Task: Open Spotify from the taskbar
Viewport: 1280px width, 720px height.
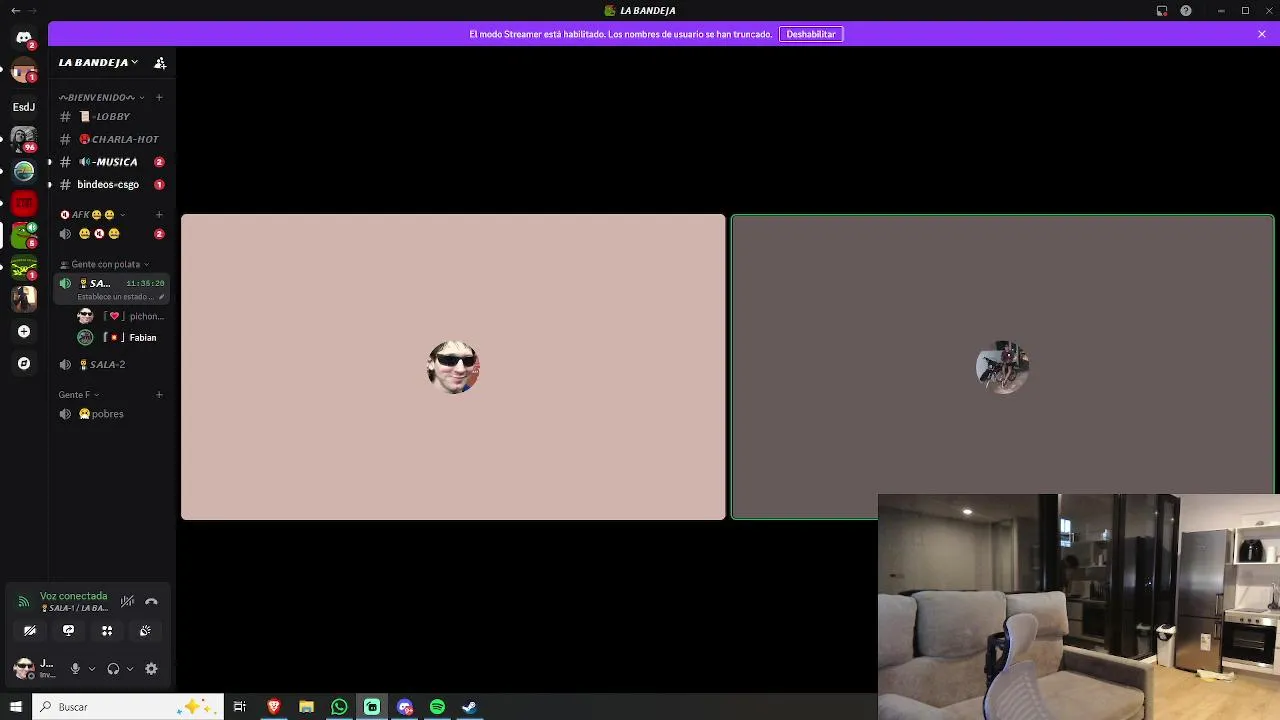Action: point(437,707)
